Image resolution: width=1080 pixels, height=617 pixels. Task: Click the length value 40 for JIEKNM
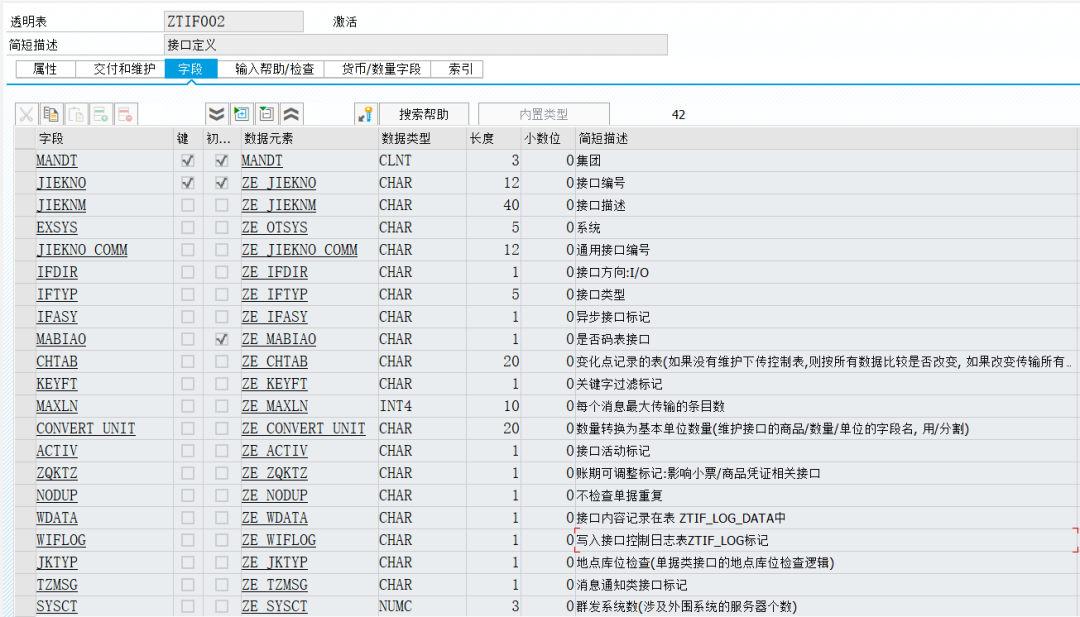pyautogui.click(x=511, y=205)
